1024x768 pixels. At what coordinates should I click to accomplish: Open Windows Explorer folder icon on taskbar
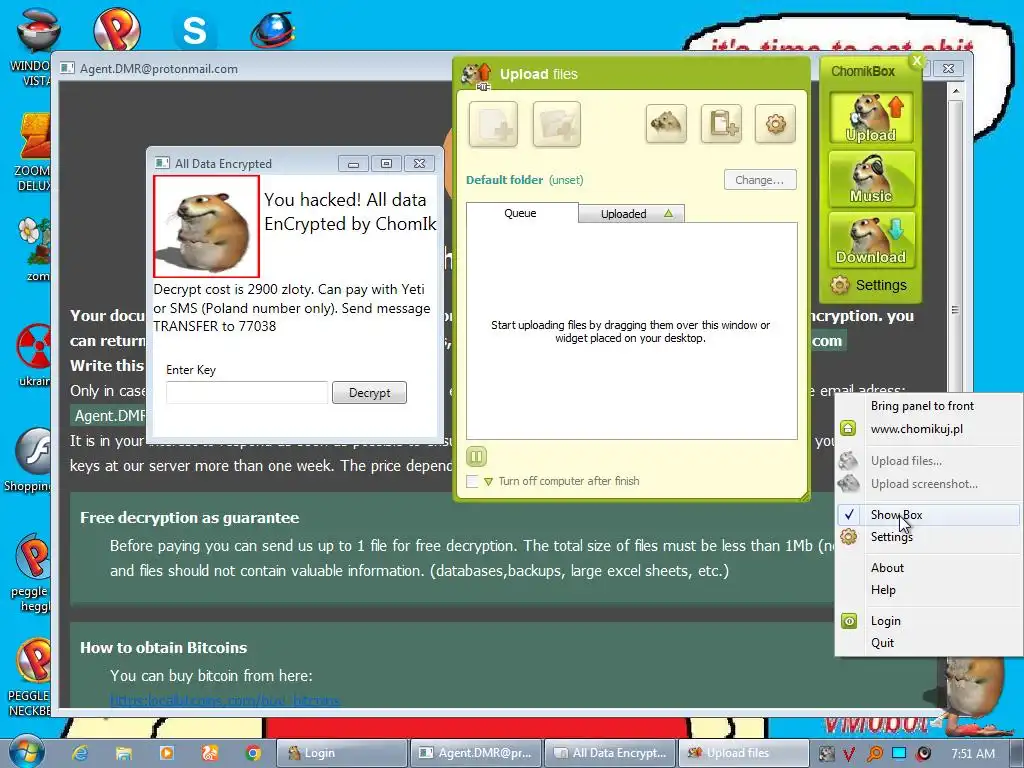[x=123, y=753]
